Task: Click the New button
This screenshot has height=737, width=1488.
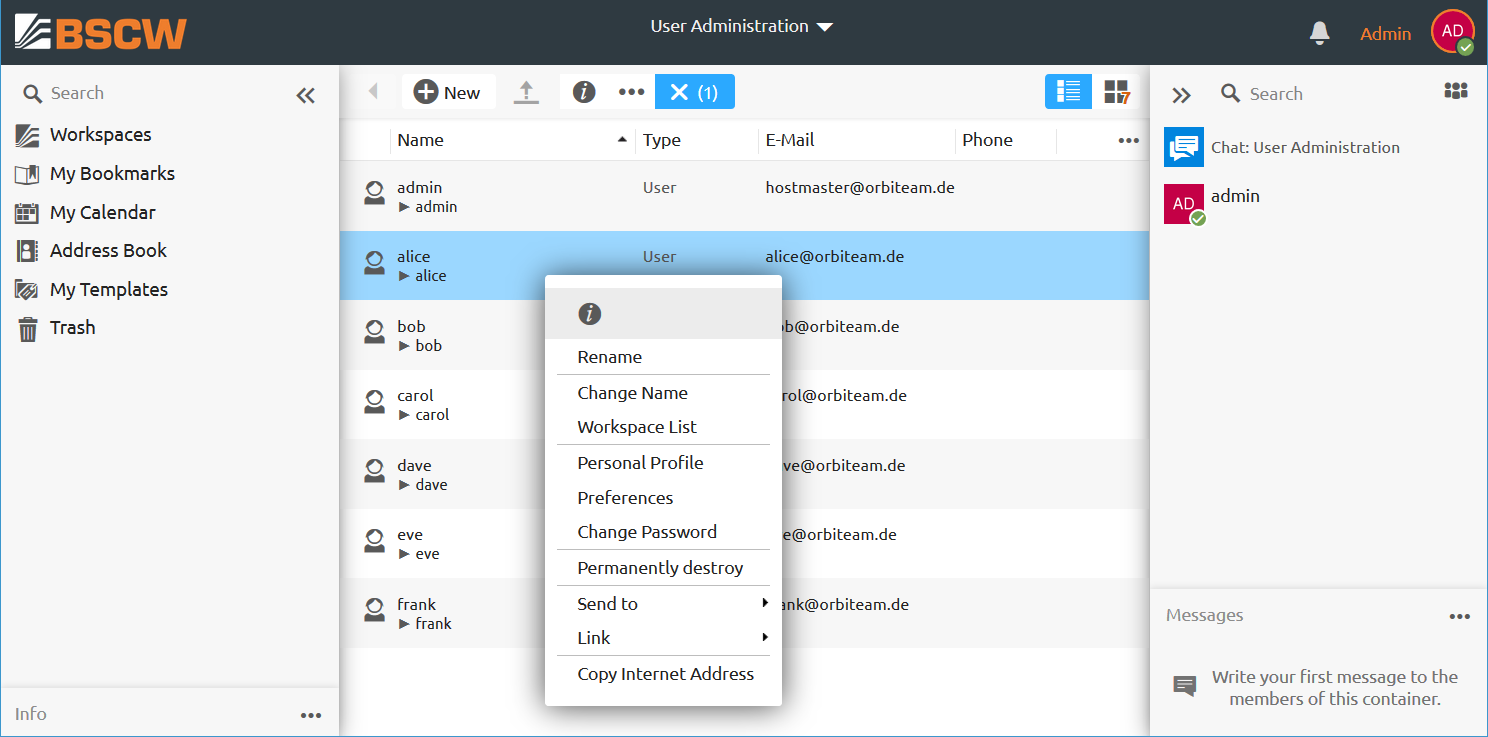Action: (448, 92)
